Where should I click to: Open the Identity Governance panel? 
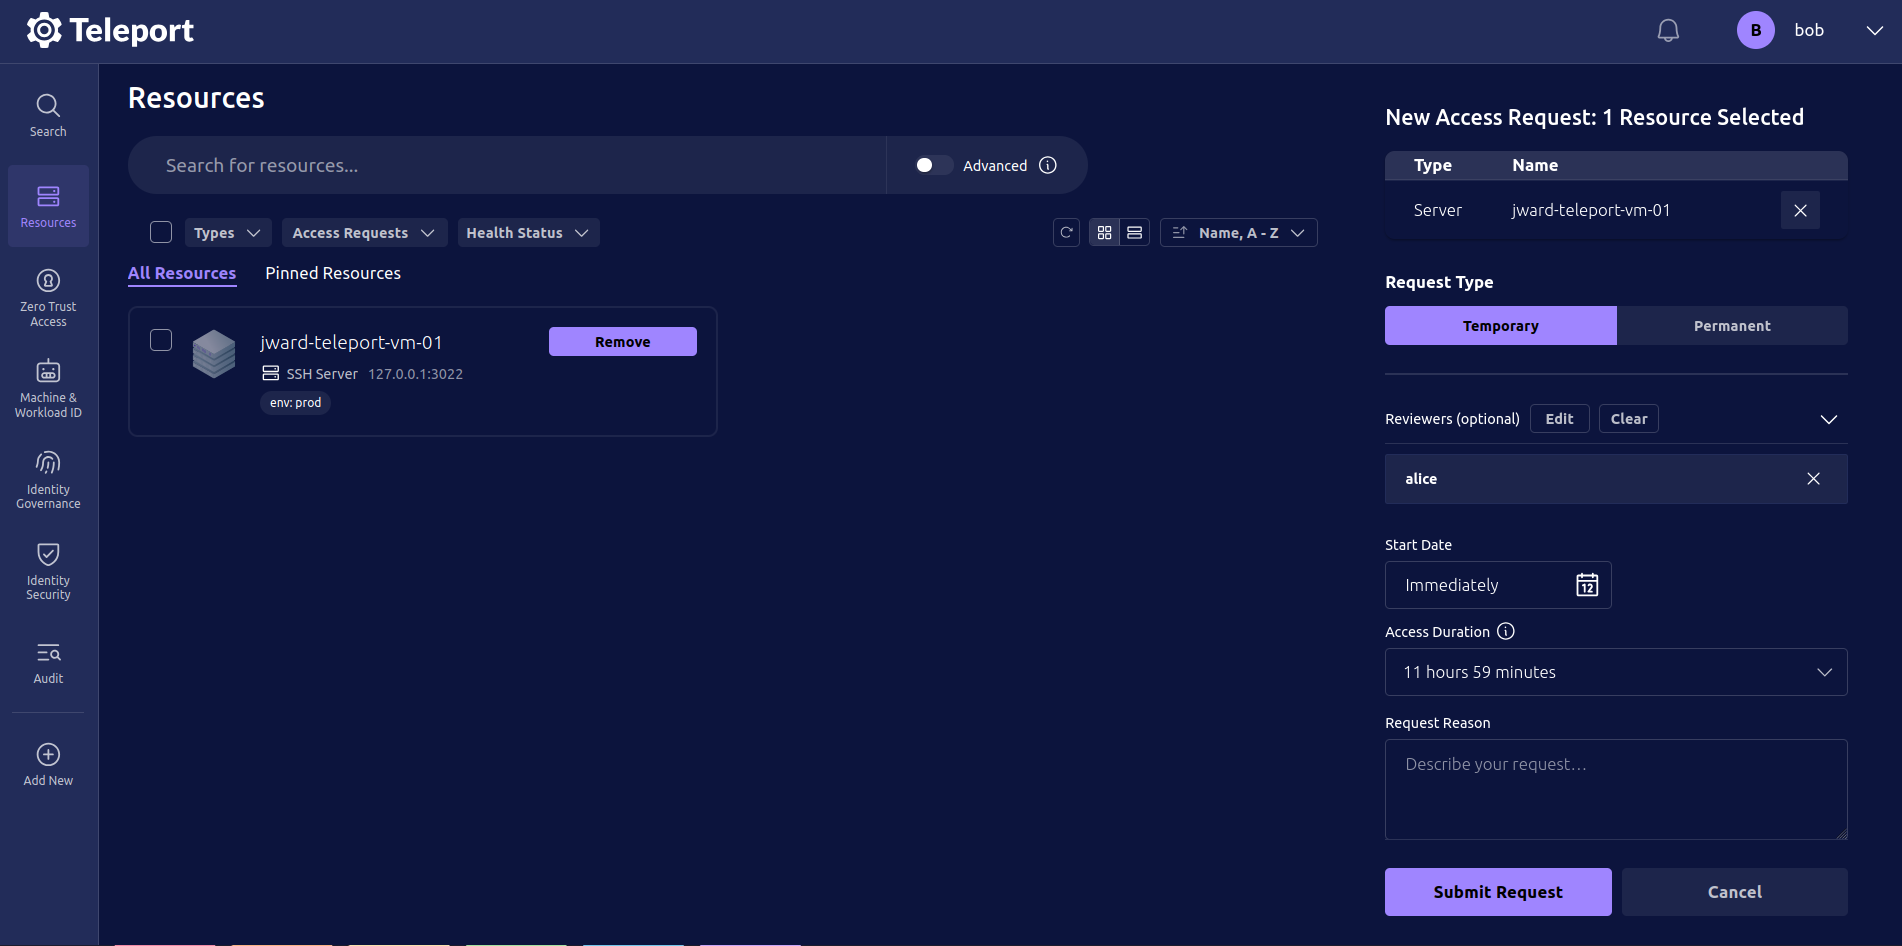click(48, 479)
